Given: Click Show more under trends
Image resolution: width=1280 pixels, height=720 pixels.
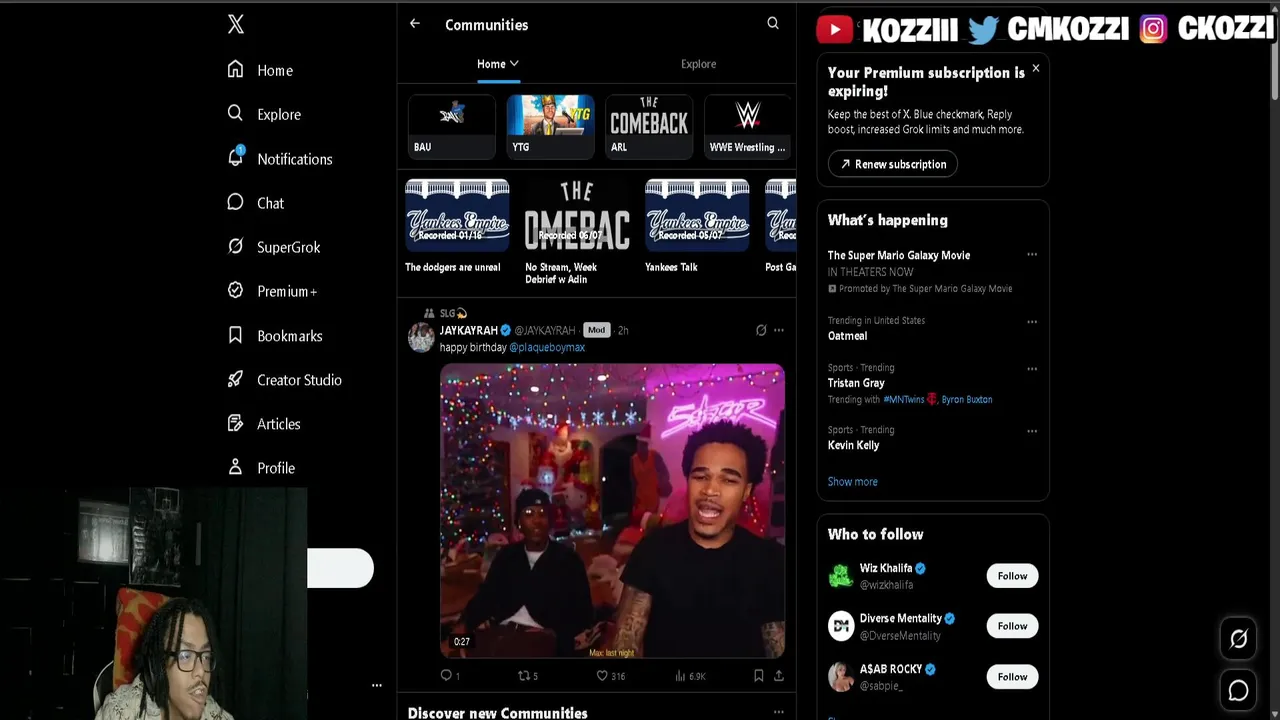Looking at the screenshot, I should [852, 482].
